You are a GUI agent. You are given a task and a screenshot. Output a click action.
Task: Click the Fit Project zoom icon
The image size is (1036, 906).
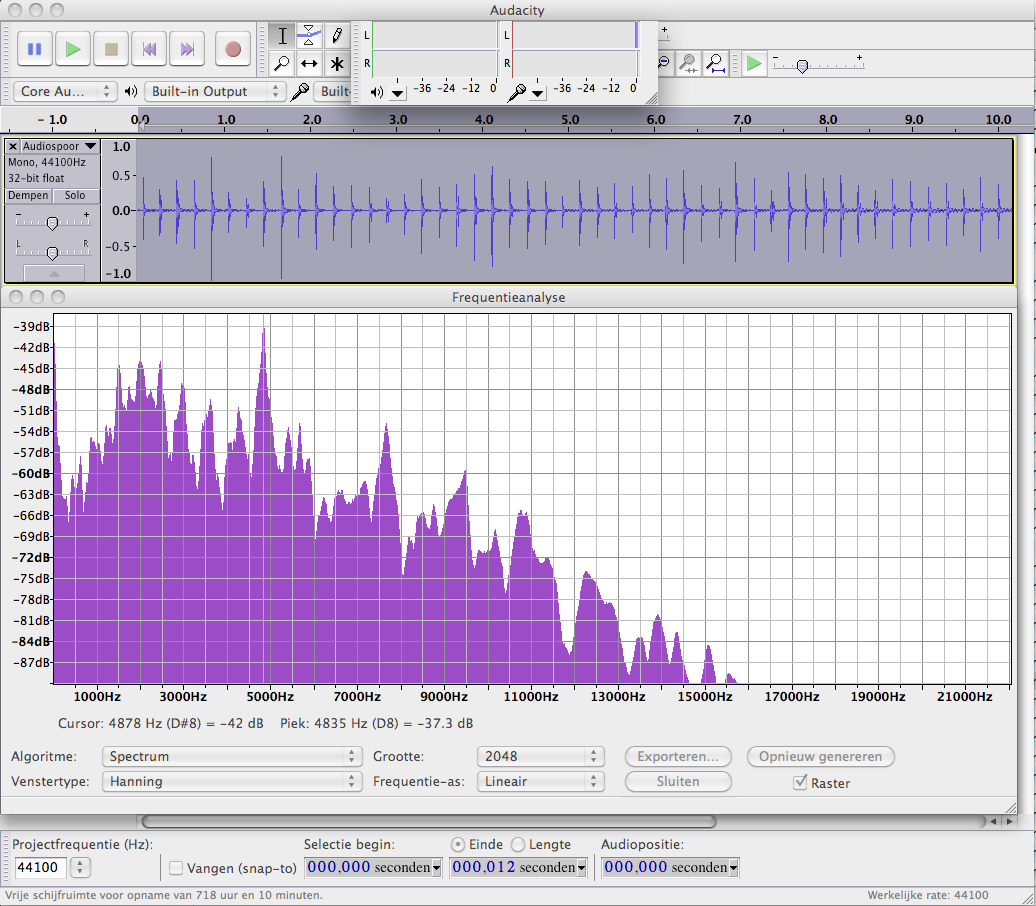click(715, 64)
